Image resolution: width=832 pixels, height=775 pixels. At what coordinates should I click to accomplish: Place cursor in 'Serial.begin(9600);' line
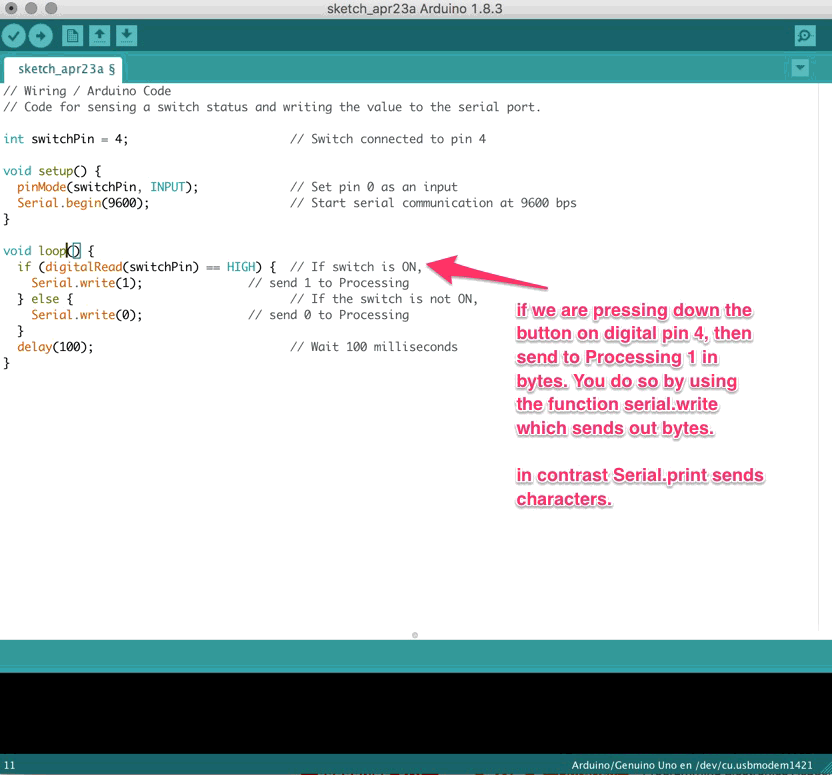pos(83,203)
